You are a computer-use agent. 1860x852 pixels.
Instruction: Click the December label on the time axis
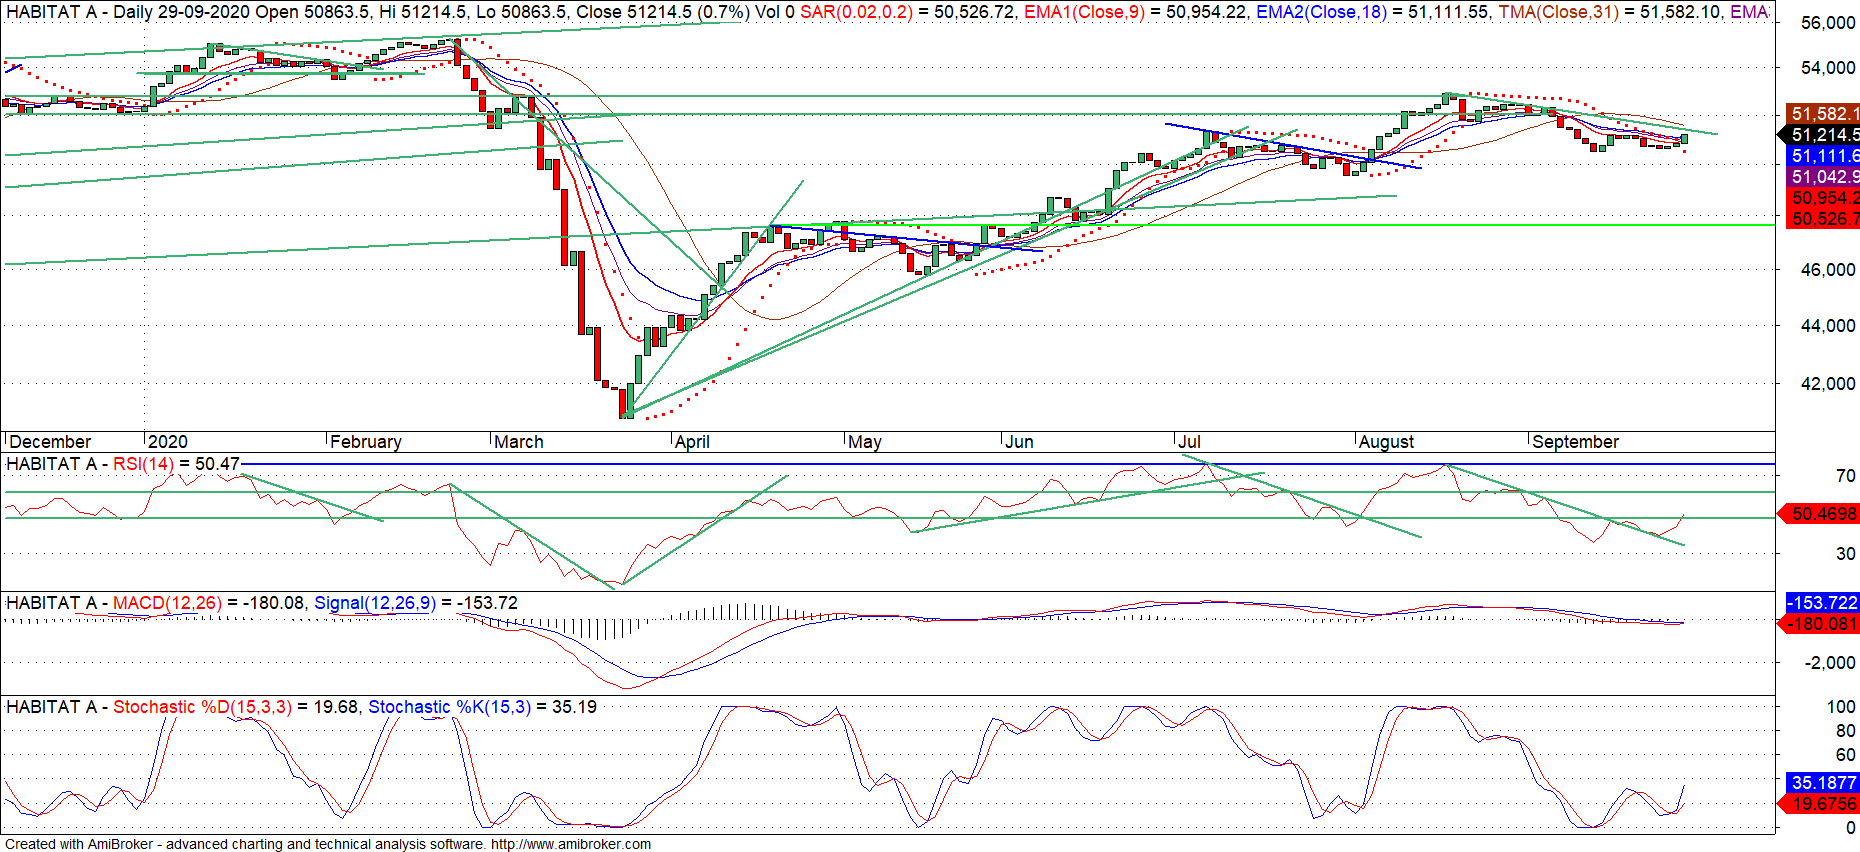50,442
